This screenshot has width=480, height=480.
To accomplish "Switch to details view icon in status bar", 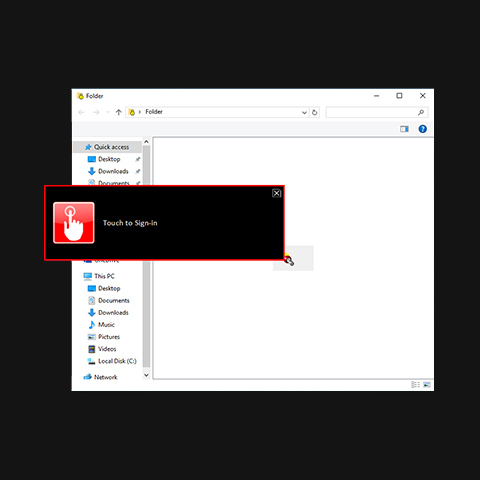I will (x=415, y=385).
